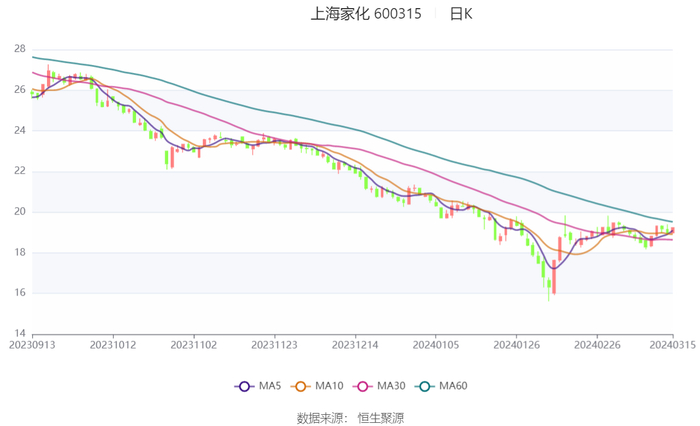Click the 20230913 date axis label

33,345
